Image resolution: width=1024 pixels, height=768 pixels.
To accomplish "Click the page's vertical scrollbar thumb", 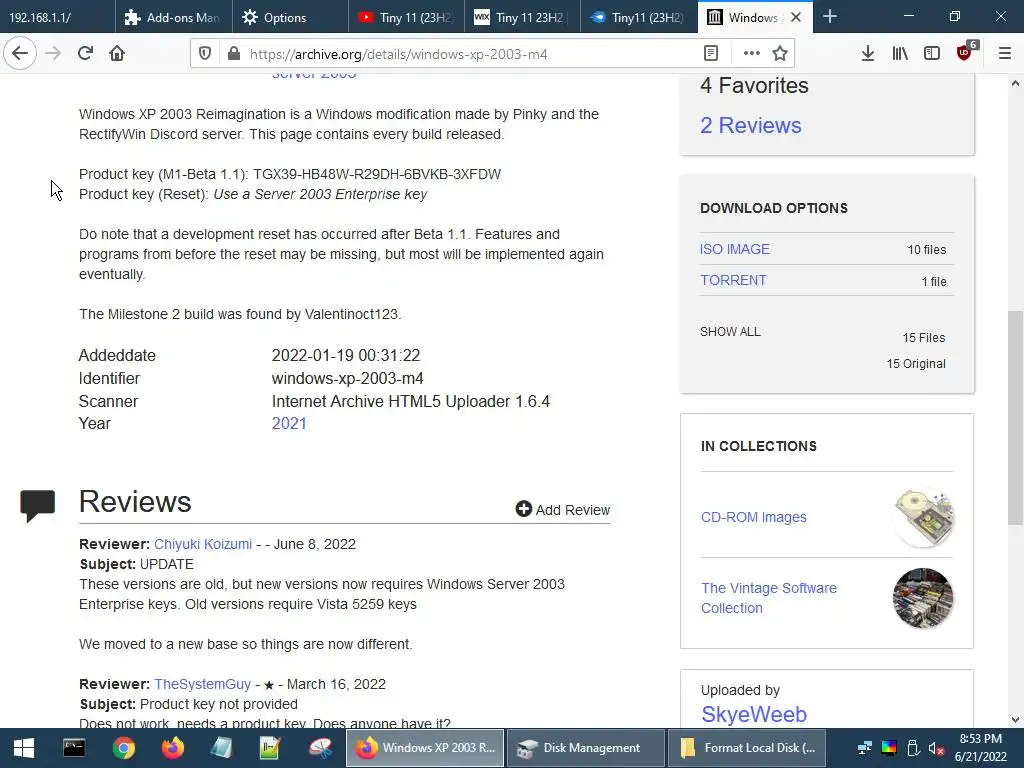I will [x=1015, y=418].
